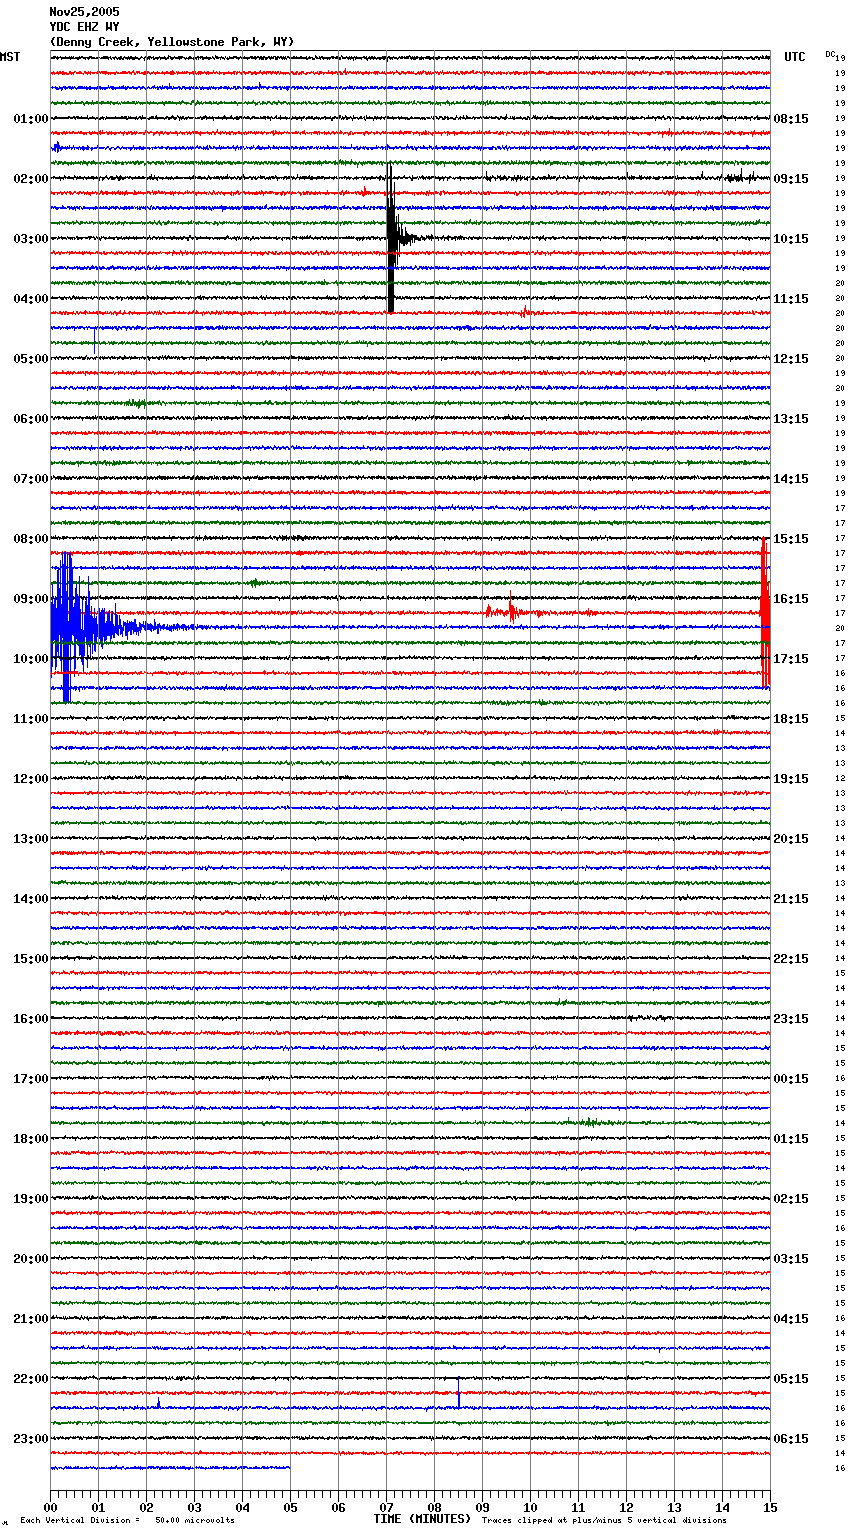This screenshot has height=1534, width=850.
Task: Click the 09:15 UTC time label
Action: click(x=791, y=179)
